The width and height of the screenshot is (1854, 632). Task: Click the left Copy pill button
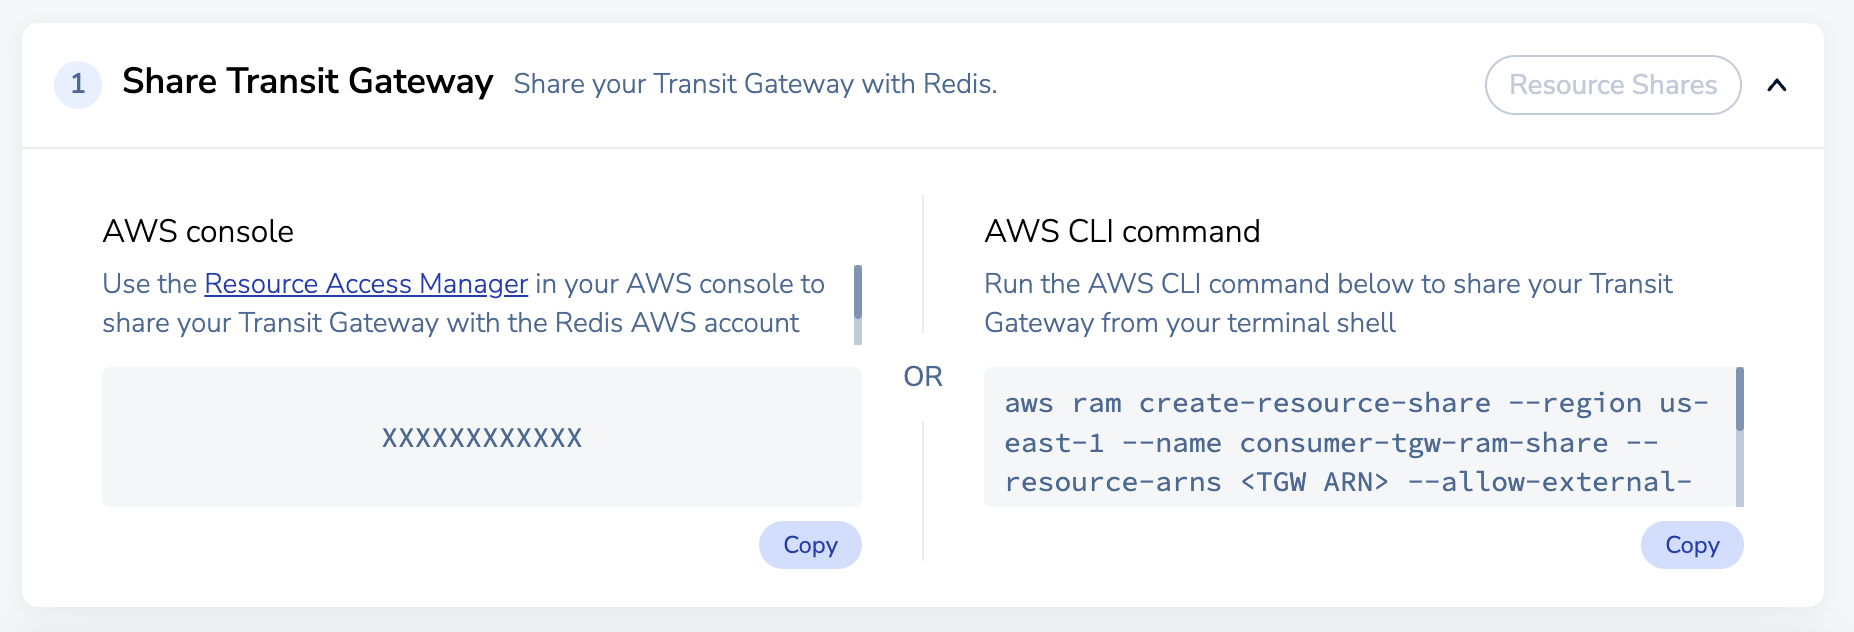(810, 545)
